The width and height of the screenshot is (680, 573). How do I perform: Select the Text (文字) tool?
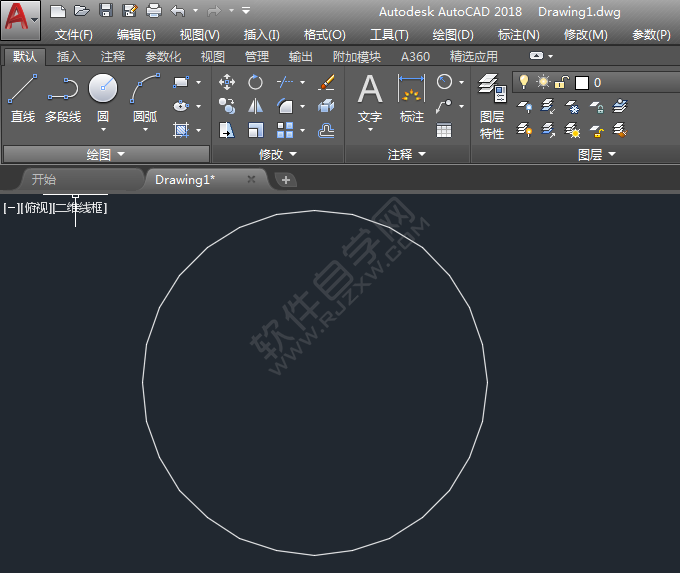(370, 98)
